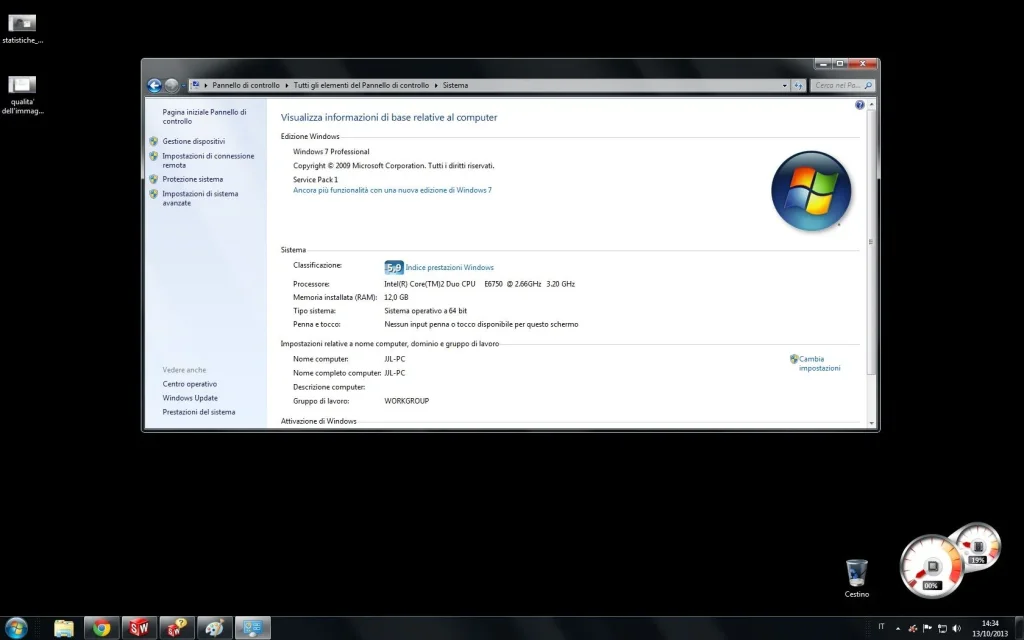Show hidden tray icons arrow
The width and height of the screenshot is (1024, 640).
pos(898,628)
